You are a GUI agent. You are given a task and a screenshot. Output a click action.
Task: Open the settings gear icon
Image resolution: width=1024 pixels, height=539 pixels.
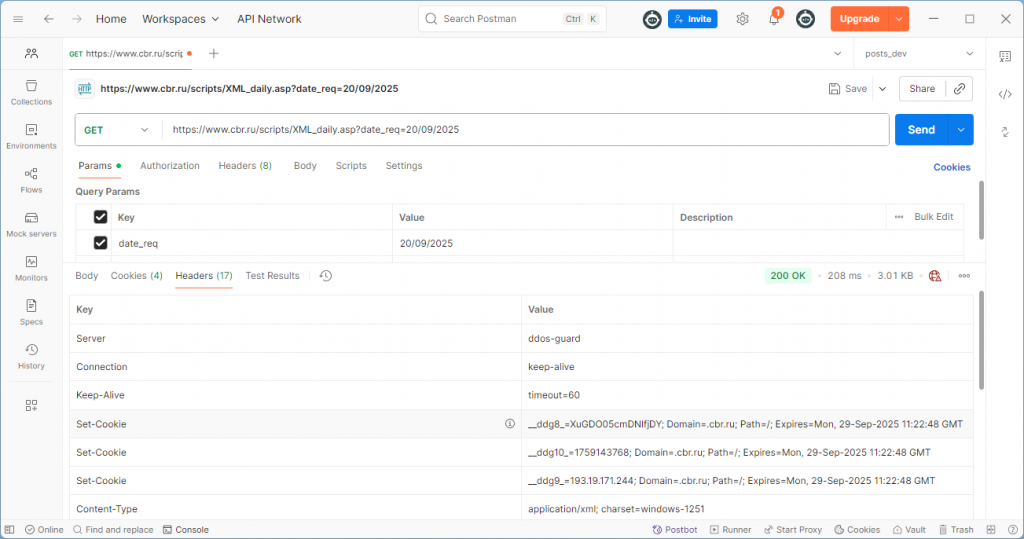click(743, 19)
